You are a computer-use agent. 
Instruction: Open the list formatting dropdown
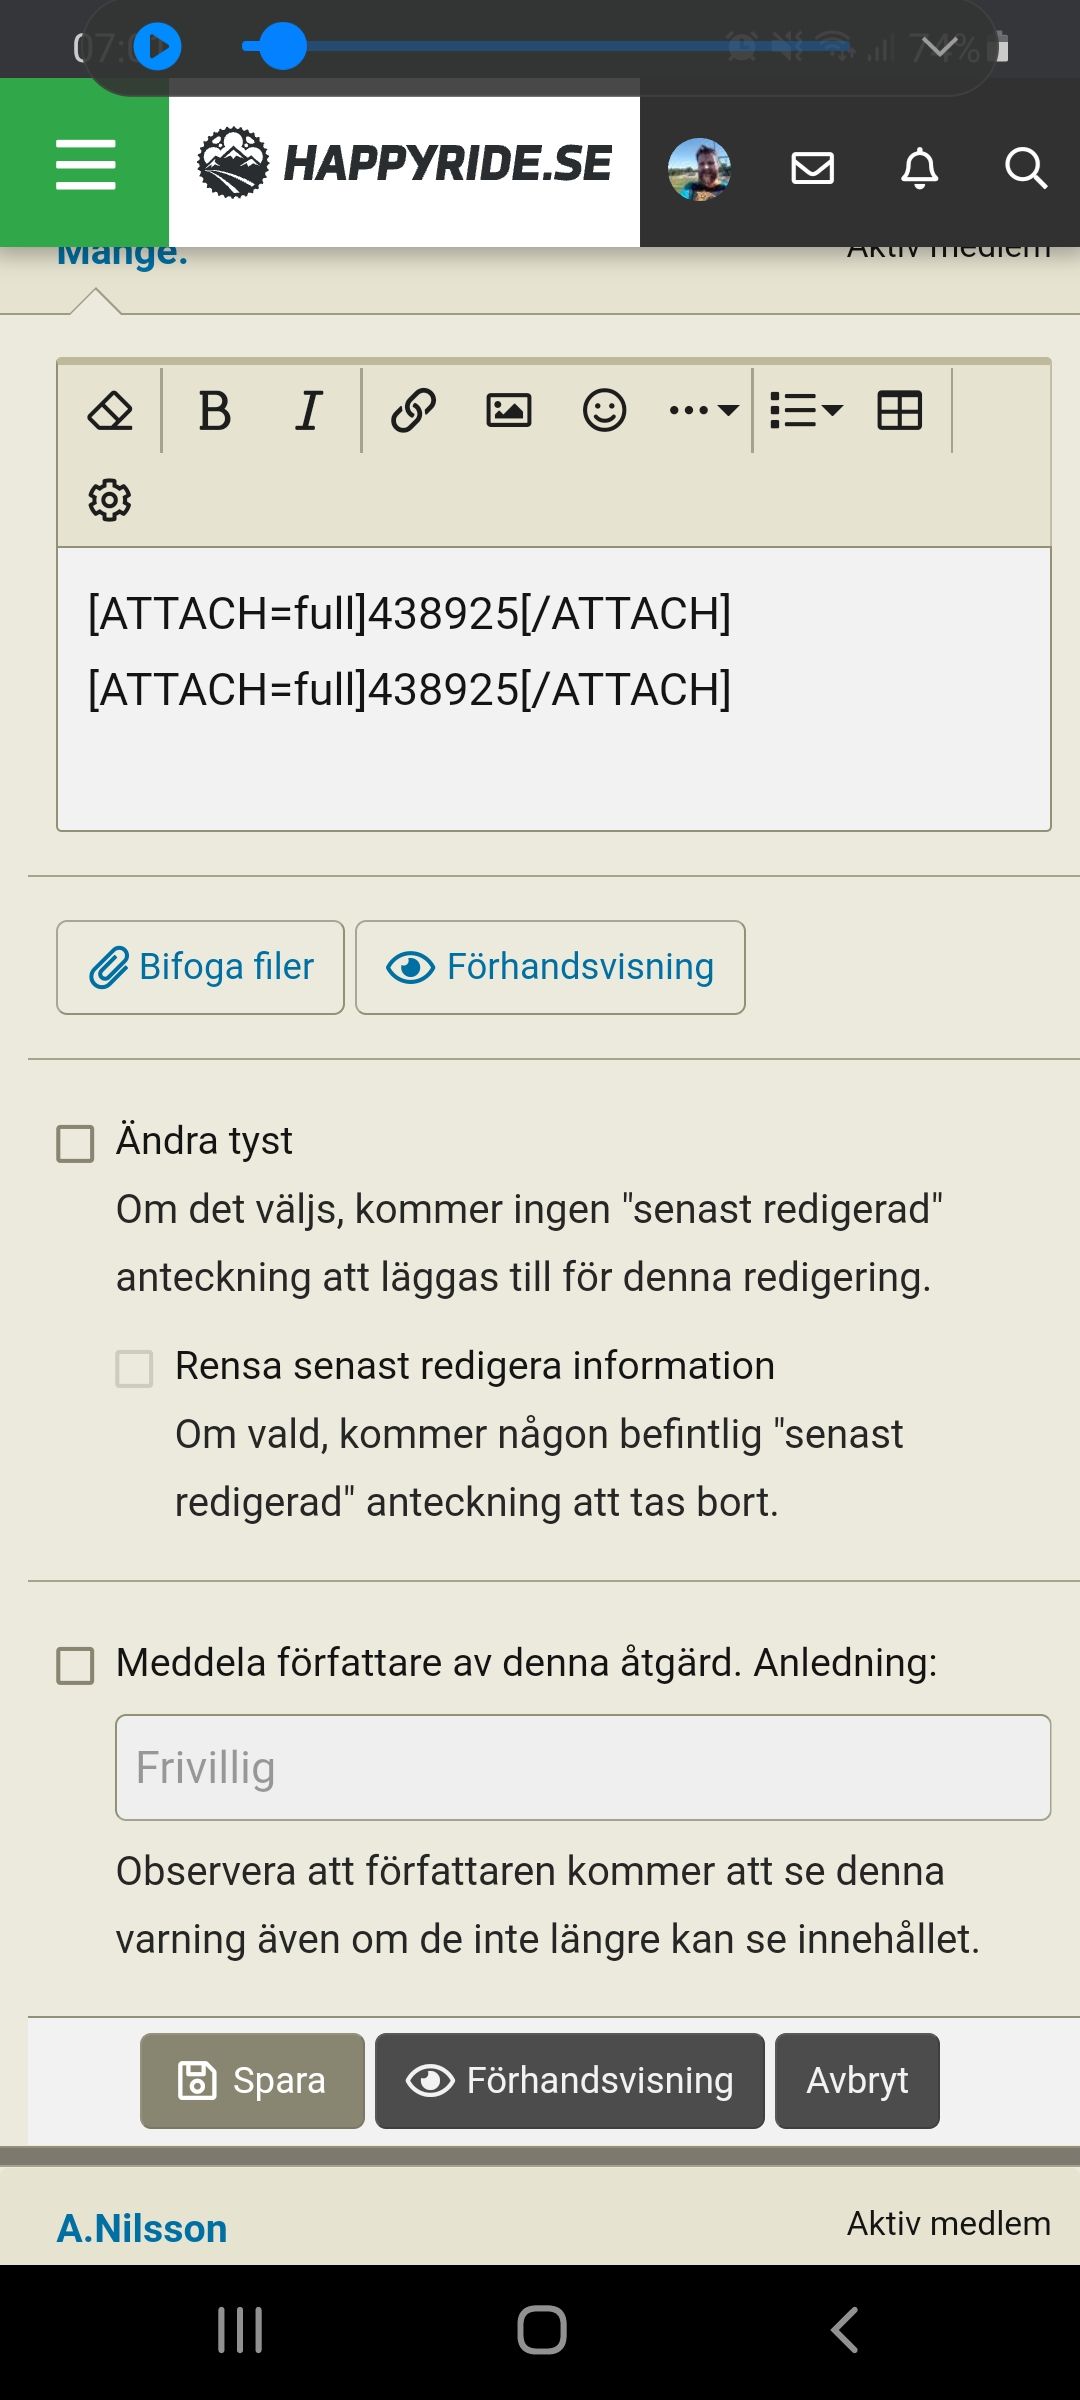pyautogui.click(x=806, y=411)
